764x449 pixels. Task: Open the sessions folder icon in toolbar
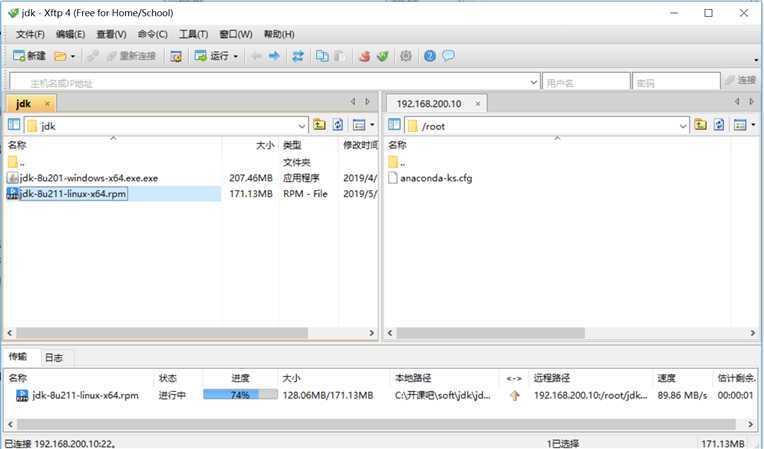[x=60, y=56]
